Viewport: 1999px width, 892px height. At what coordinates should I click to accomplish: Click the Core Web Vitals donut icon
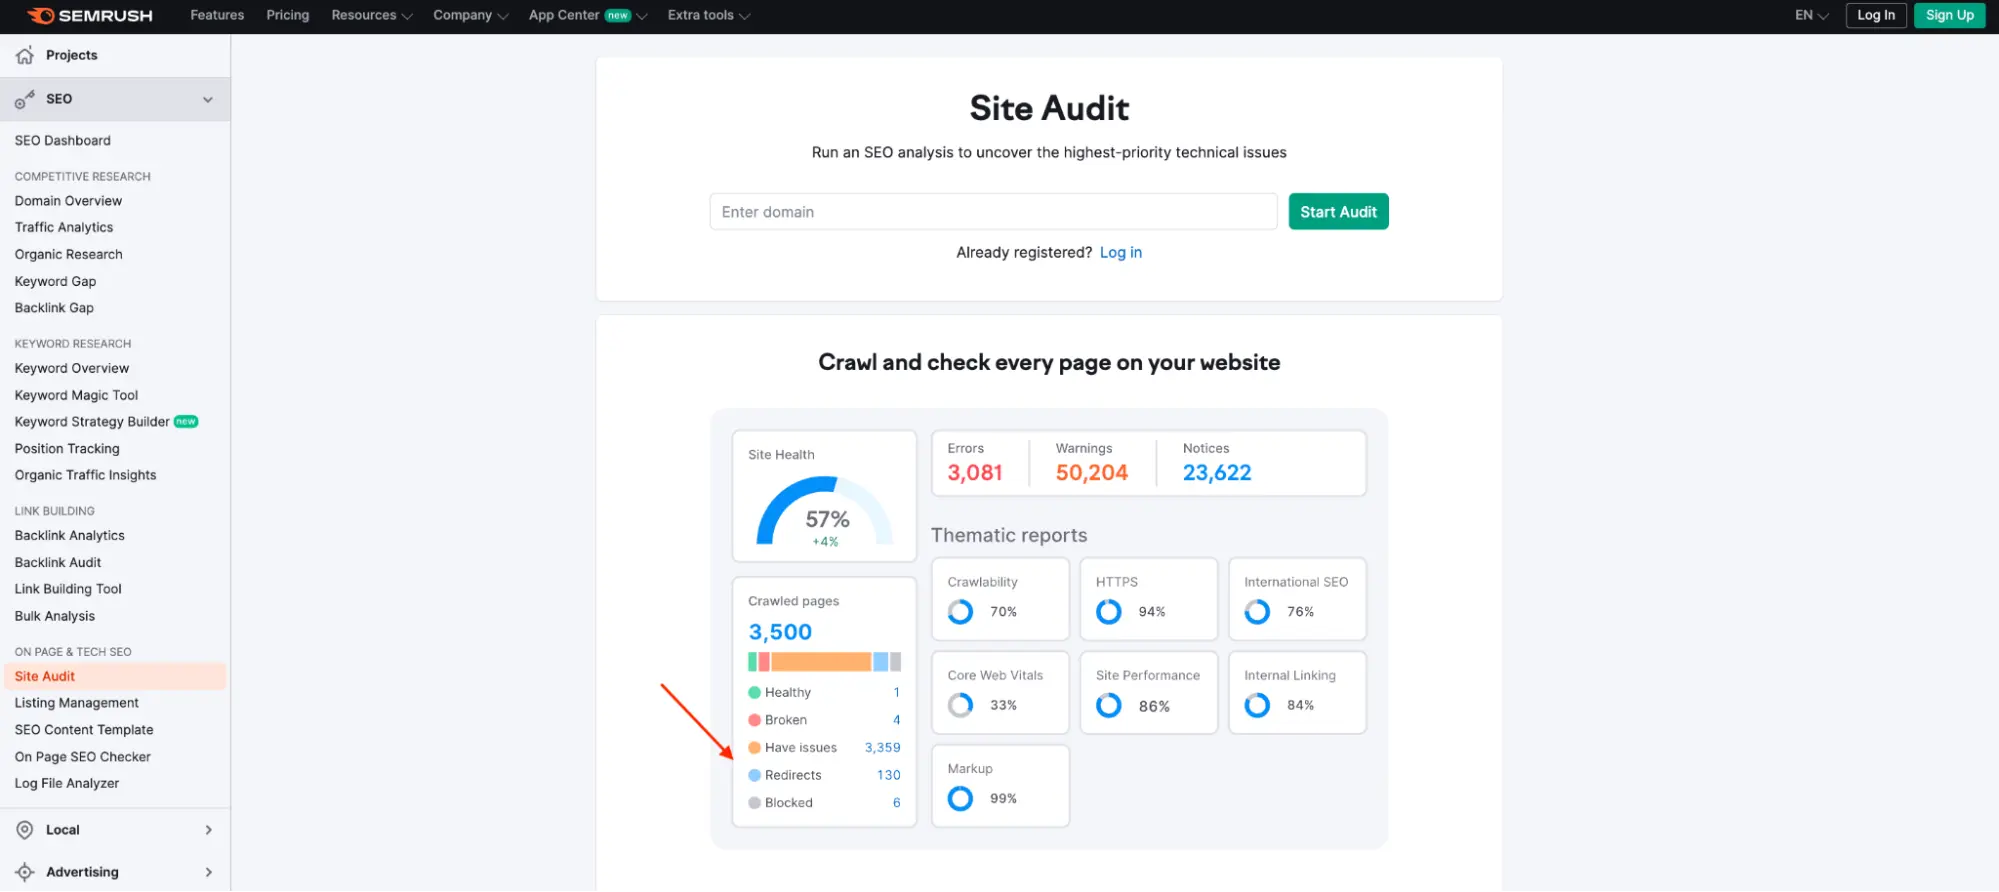click(x=960, y=705)
